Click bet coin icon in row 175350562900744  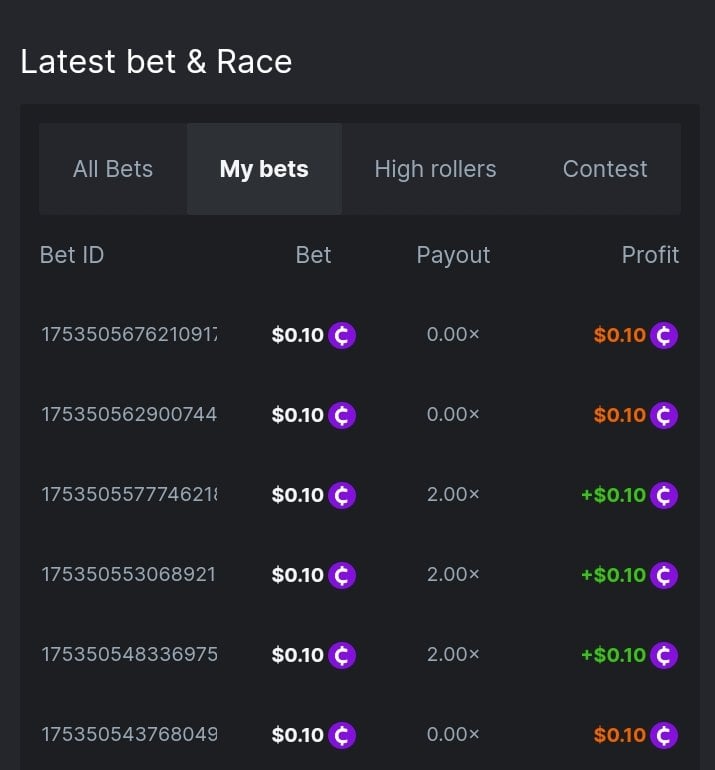[x=342, y=415]
